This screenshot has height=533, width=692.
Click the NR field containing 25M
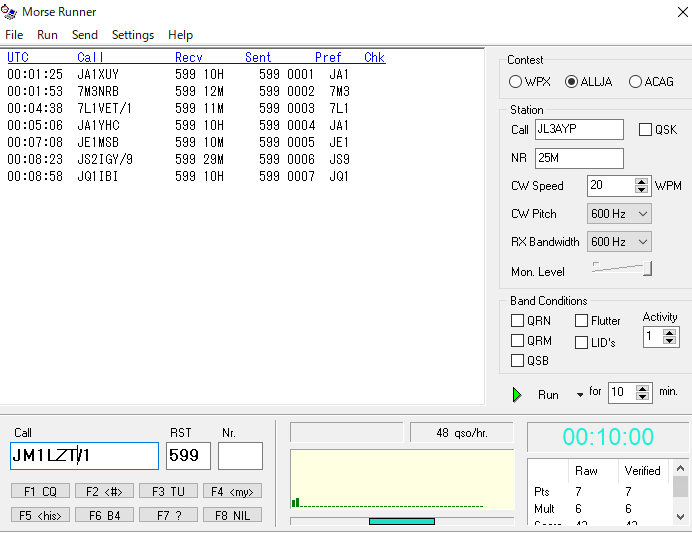pos(579,158)
